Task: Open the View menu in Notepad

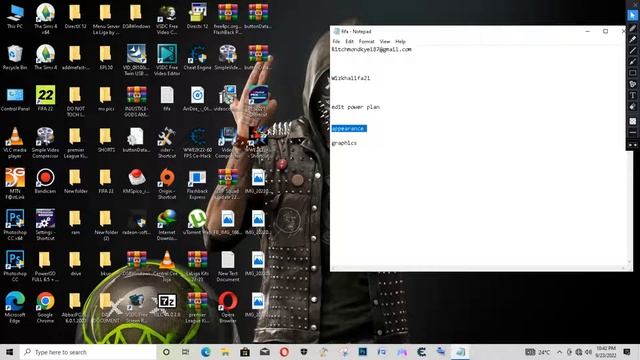Action: point(385,41)
